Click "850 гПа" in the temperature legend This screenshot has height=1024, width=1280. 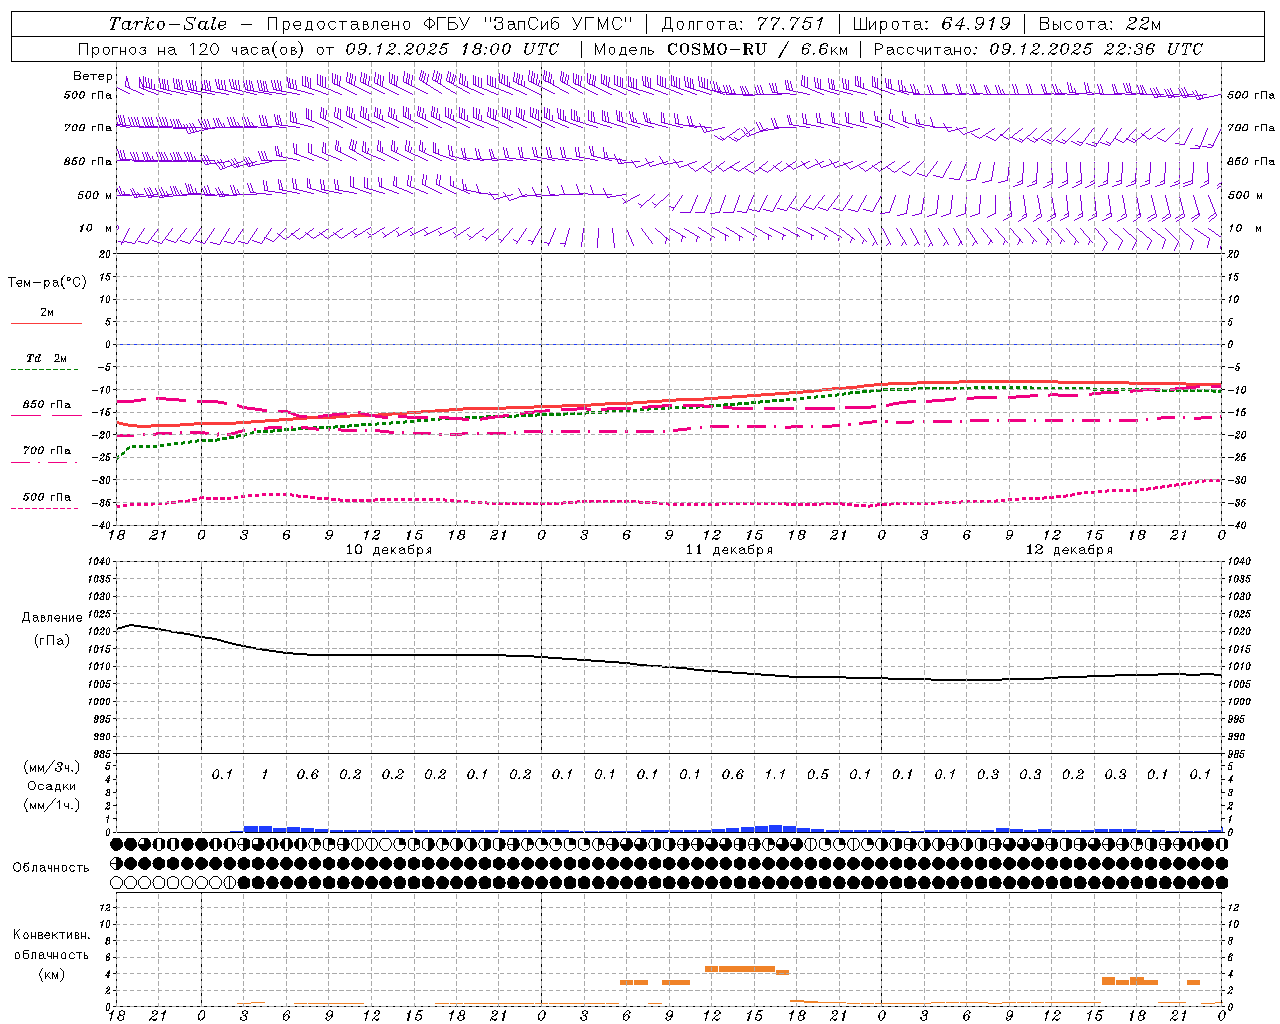[47, 405]
